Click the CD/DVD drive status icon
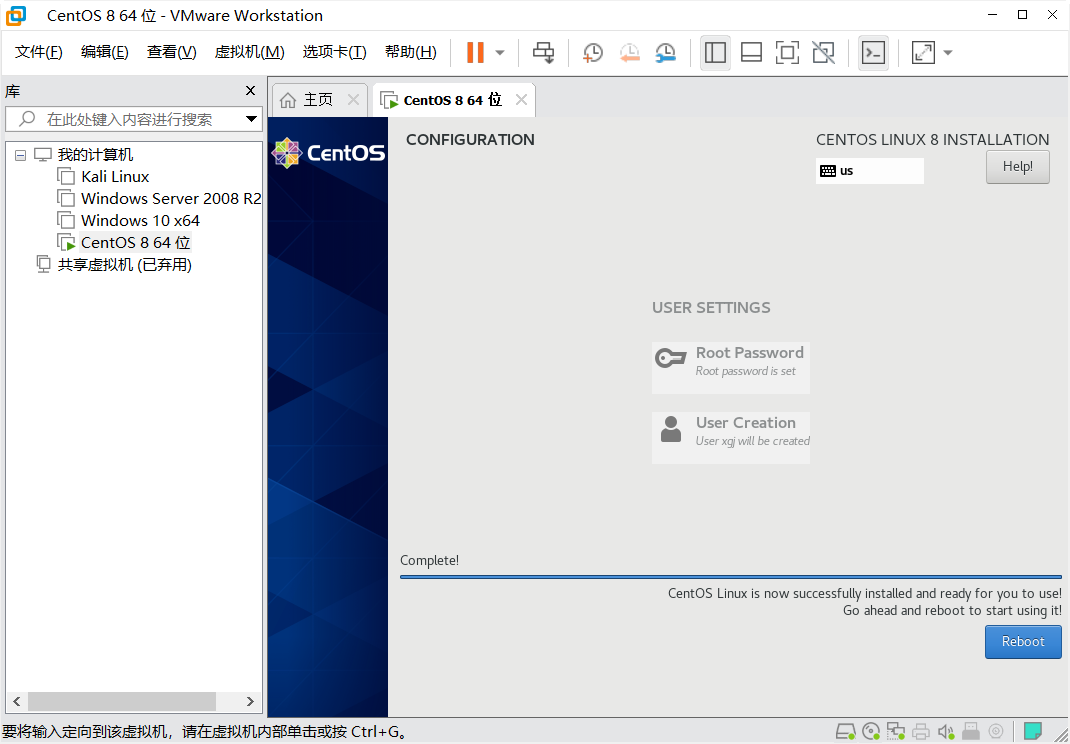The image size is (1070, 744). click(x=871, y=732)
